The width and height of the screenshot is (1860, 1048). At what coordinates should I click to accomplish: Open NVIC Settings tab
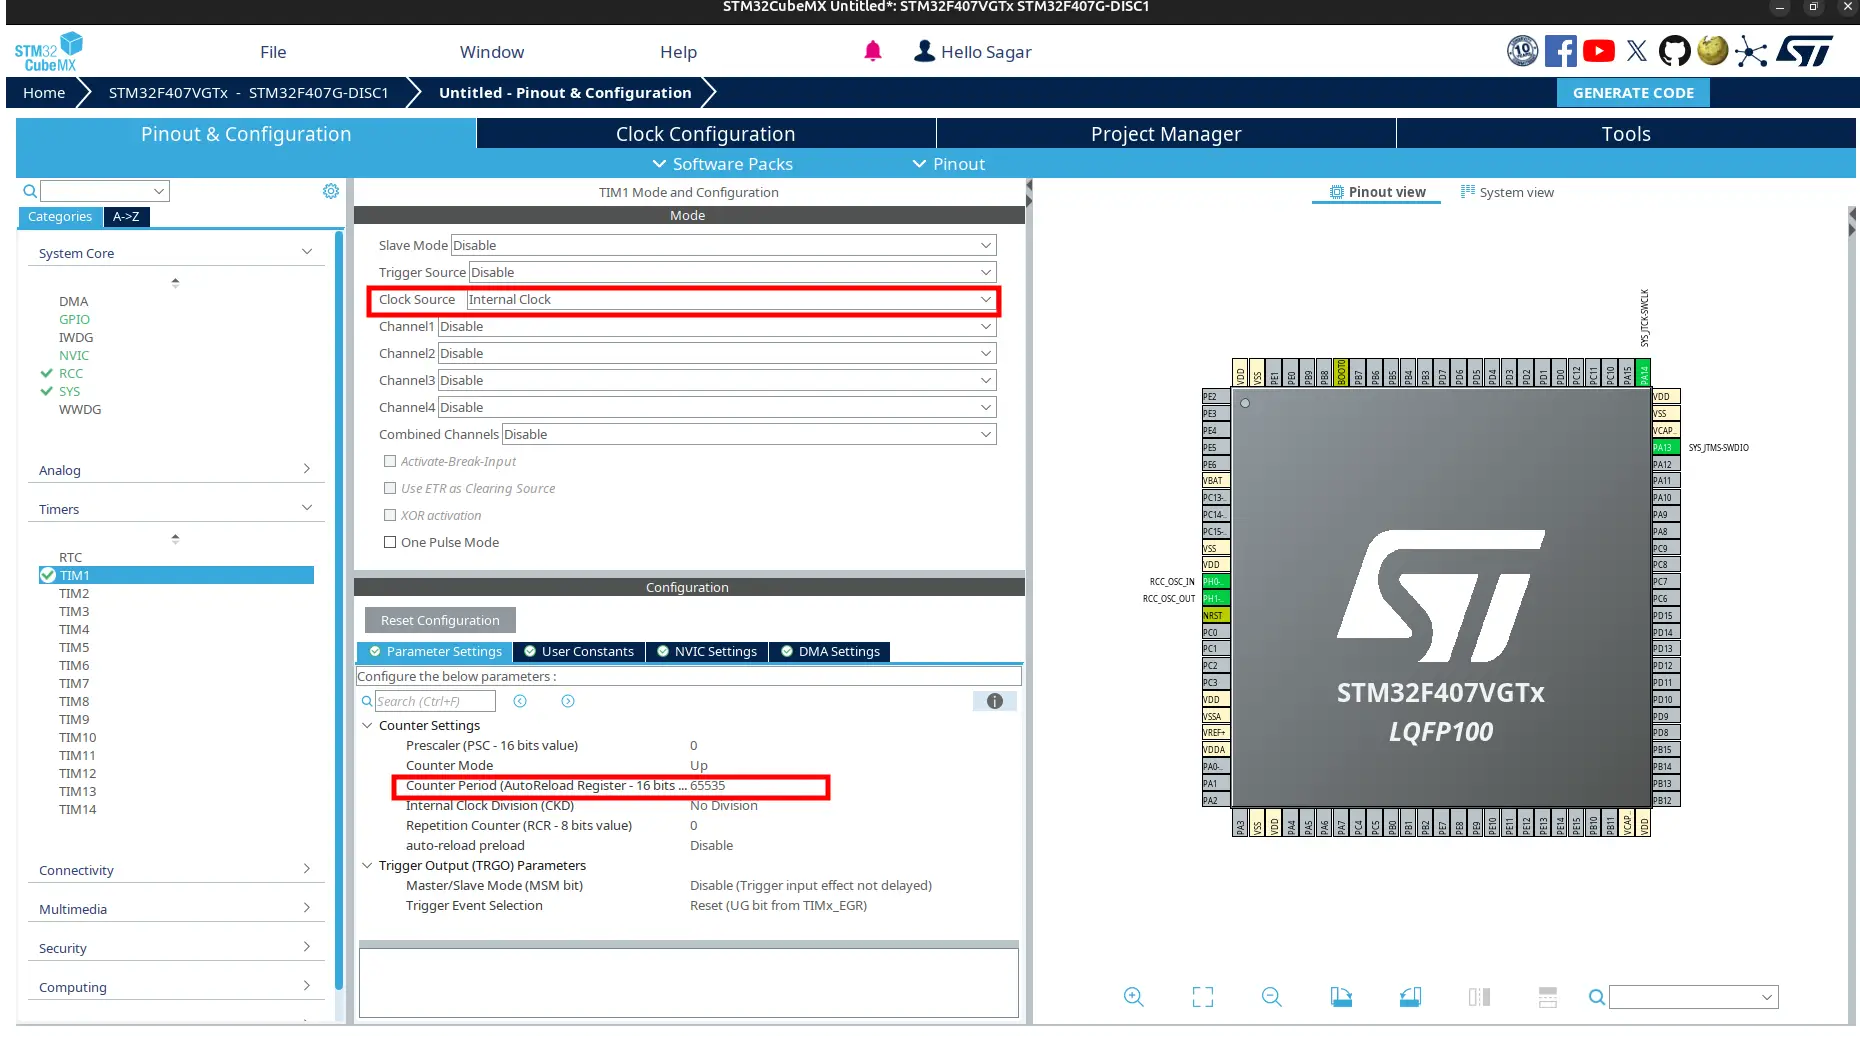(x=707, y=651)
